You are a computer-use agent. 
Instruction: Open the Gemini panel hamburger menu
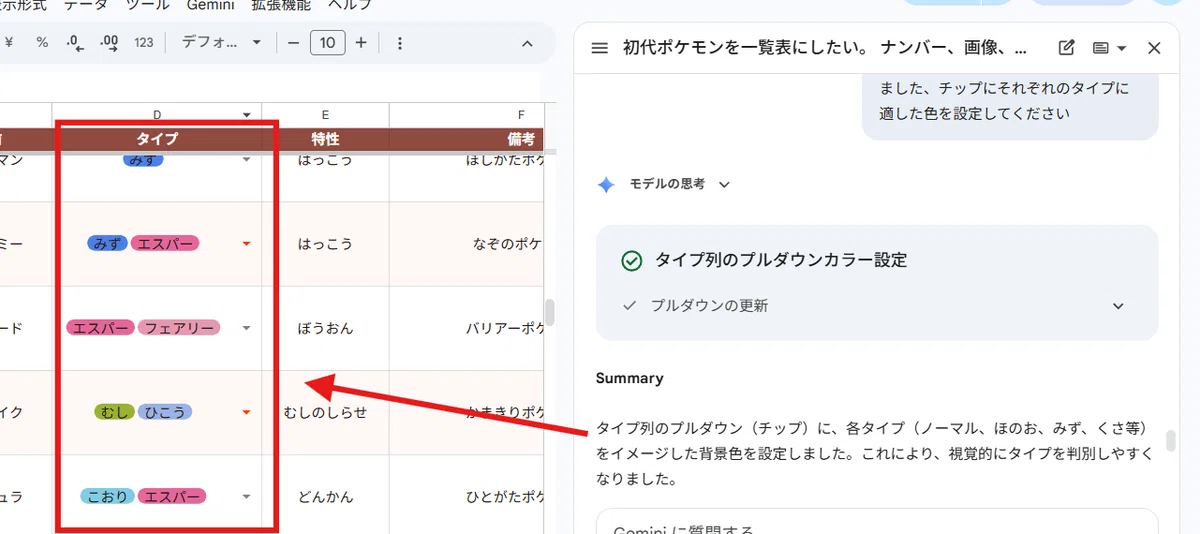[600, 48]
